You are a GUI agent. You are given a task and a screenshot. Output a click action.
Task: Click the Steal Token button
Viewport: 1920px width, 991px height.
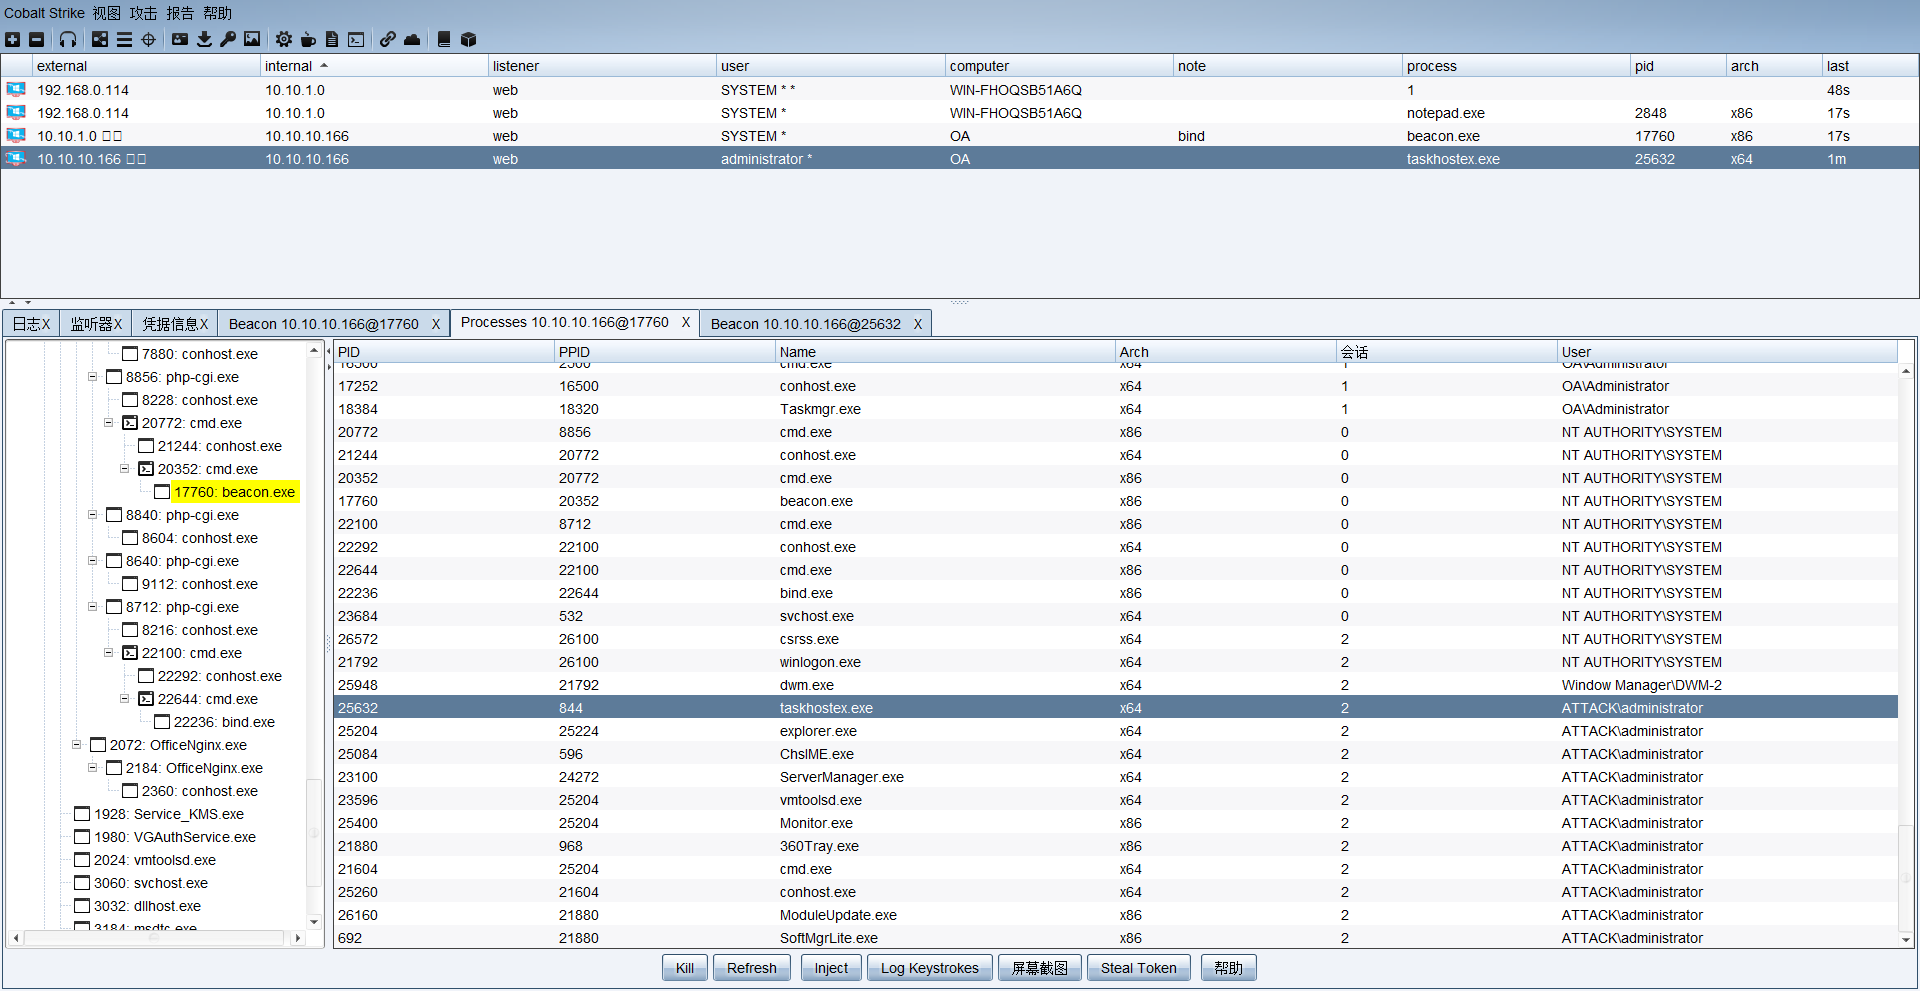click(x=1139, y=968)
